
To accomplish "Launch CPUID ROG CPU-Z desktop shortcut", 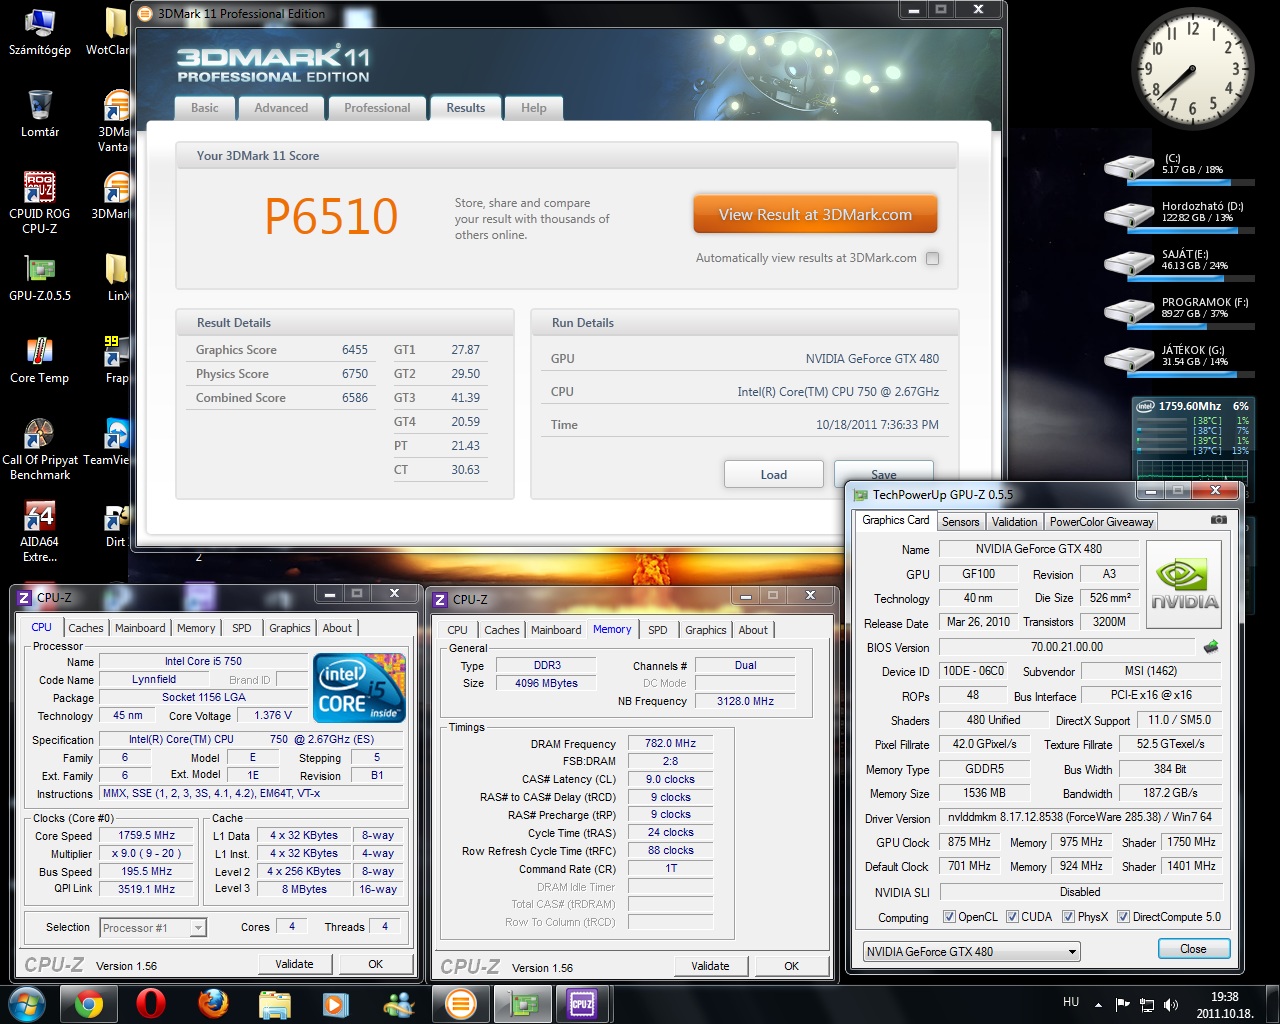I will [x=40, y=203].
